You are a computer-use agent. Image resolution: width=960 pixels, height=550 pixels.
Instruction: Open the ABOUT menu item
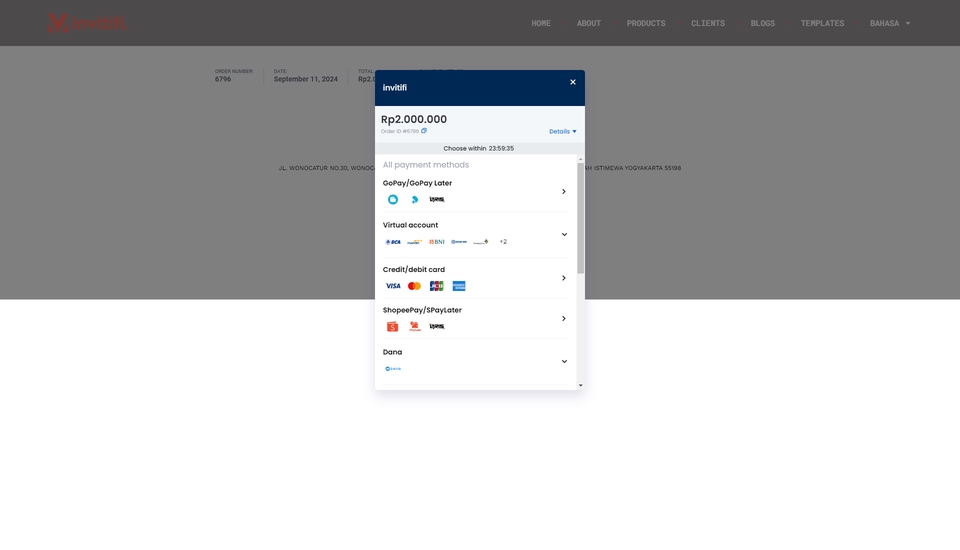click(588, 23)
